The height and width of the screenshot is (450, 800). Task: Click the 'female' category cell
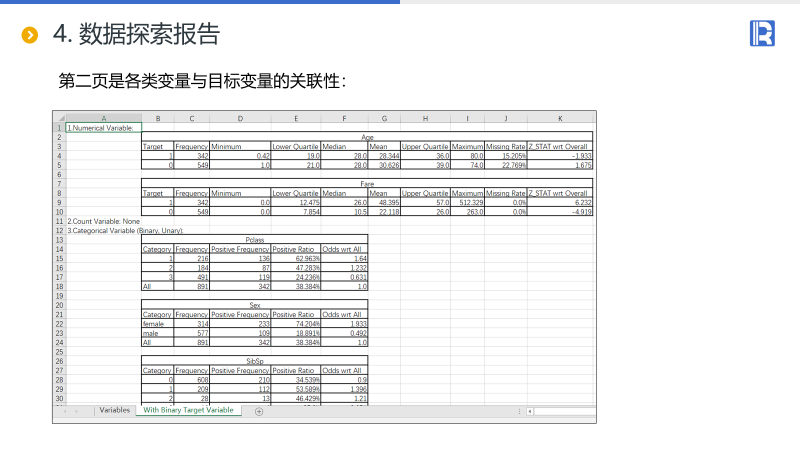[158, 324]
